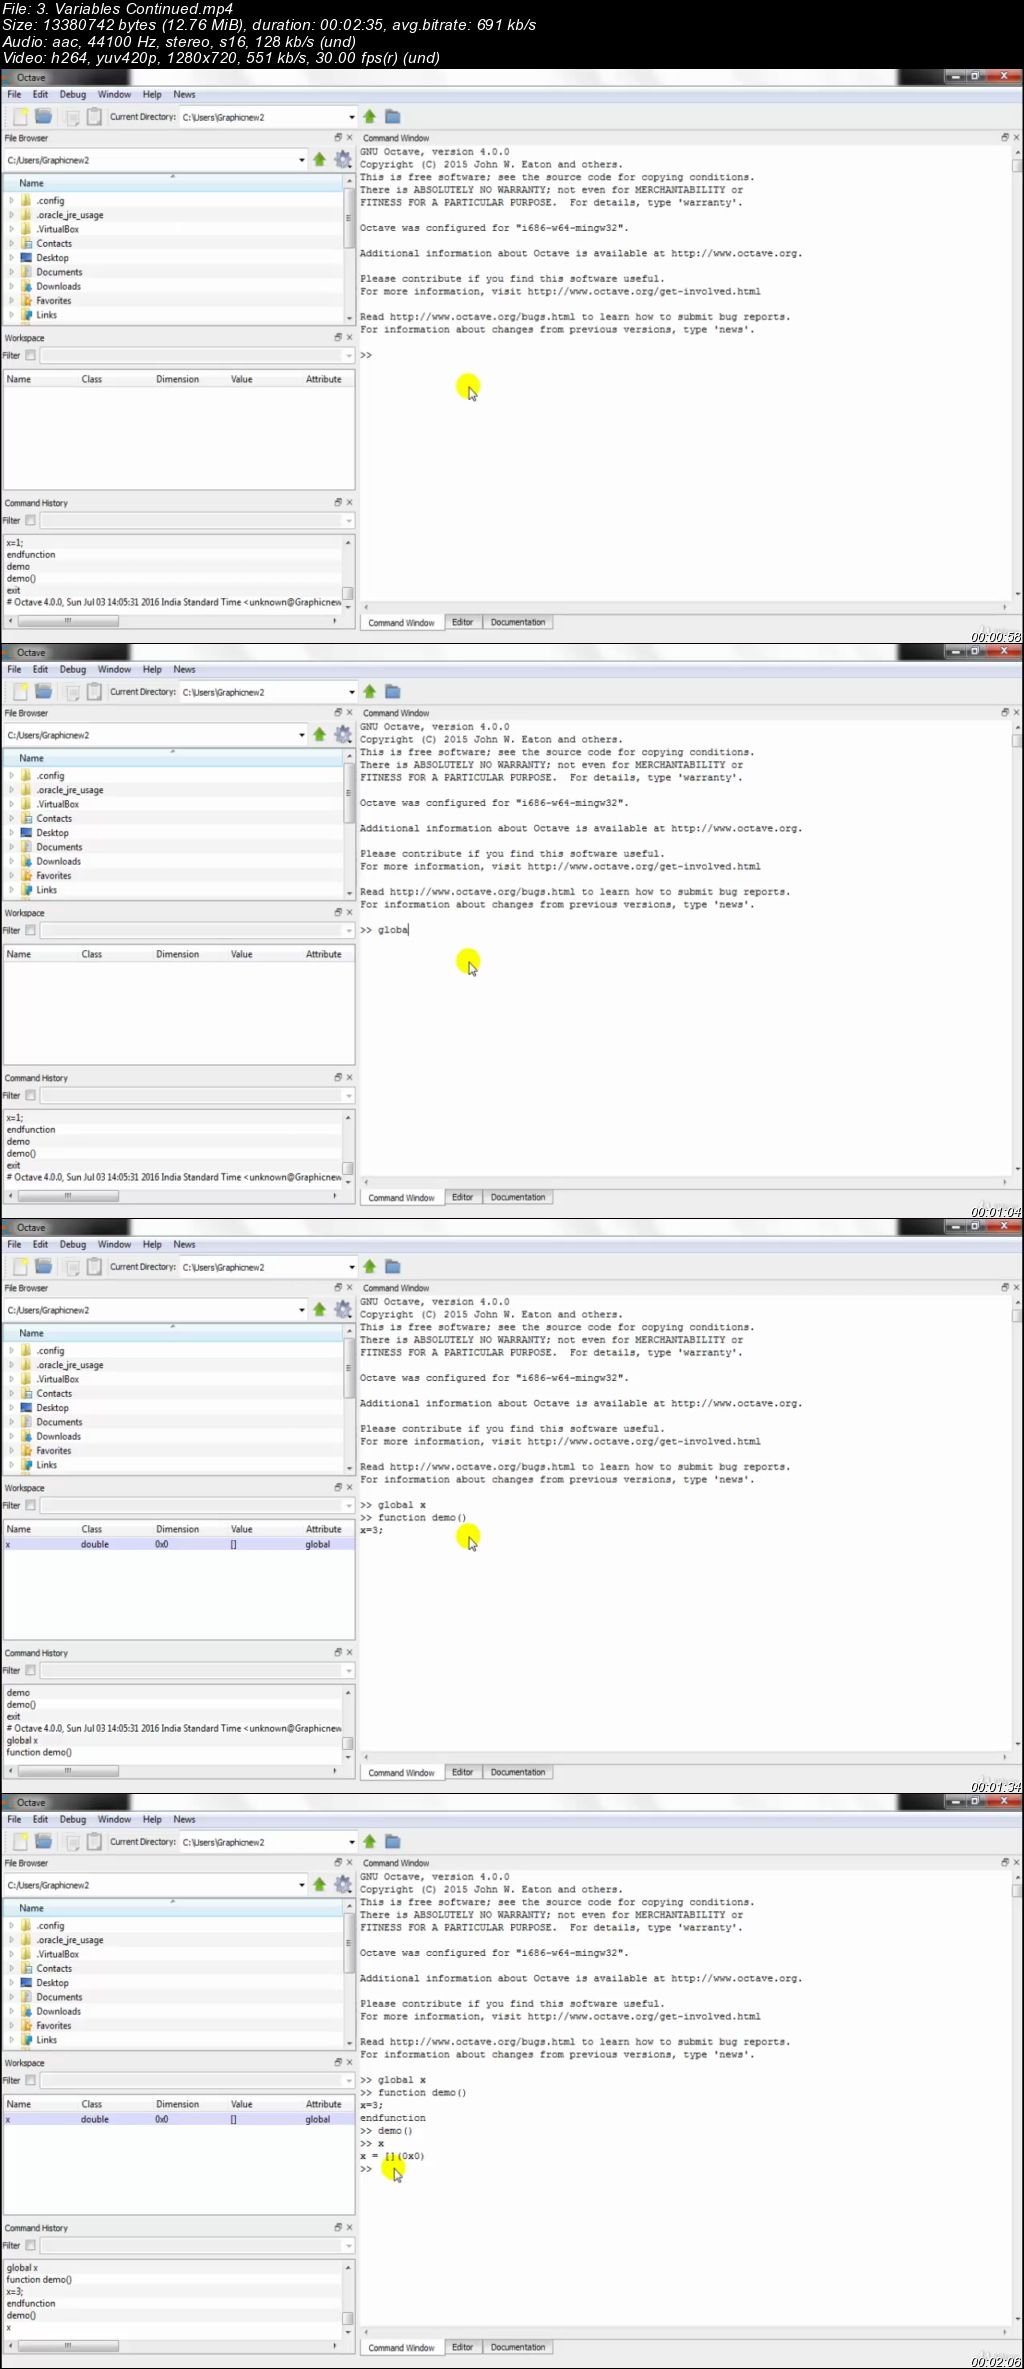Viewport: 1024px width, 2369px height.
Task: Select 'global x' history entry in 00:01:34 frame
Action: pos(22,1740)
